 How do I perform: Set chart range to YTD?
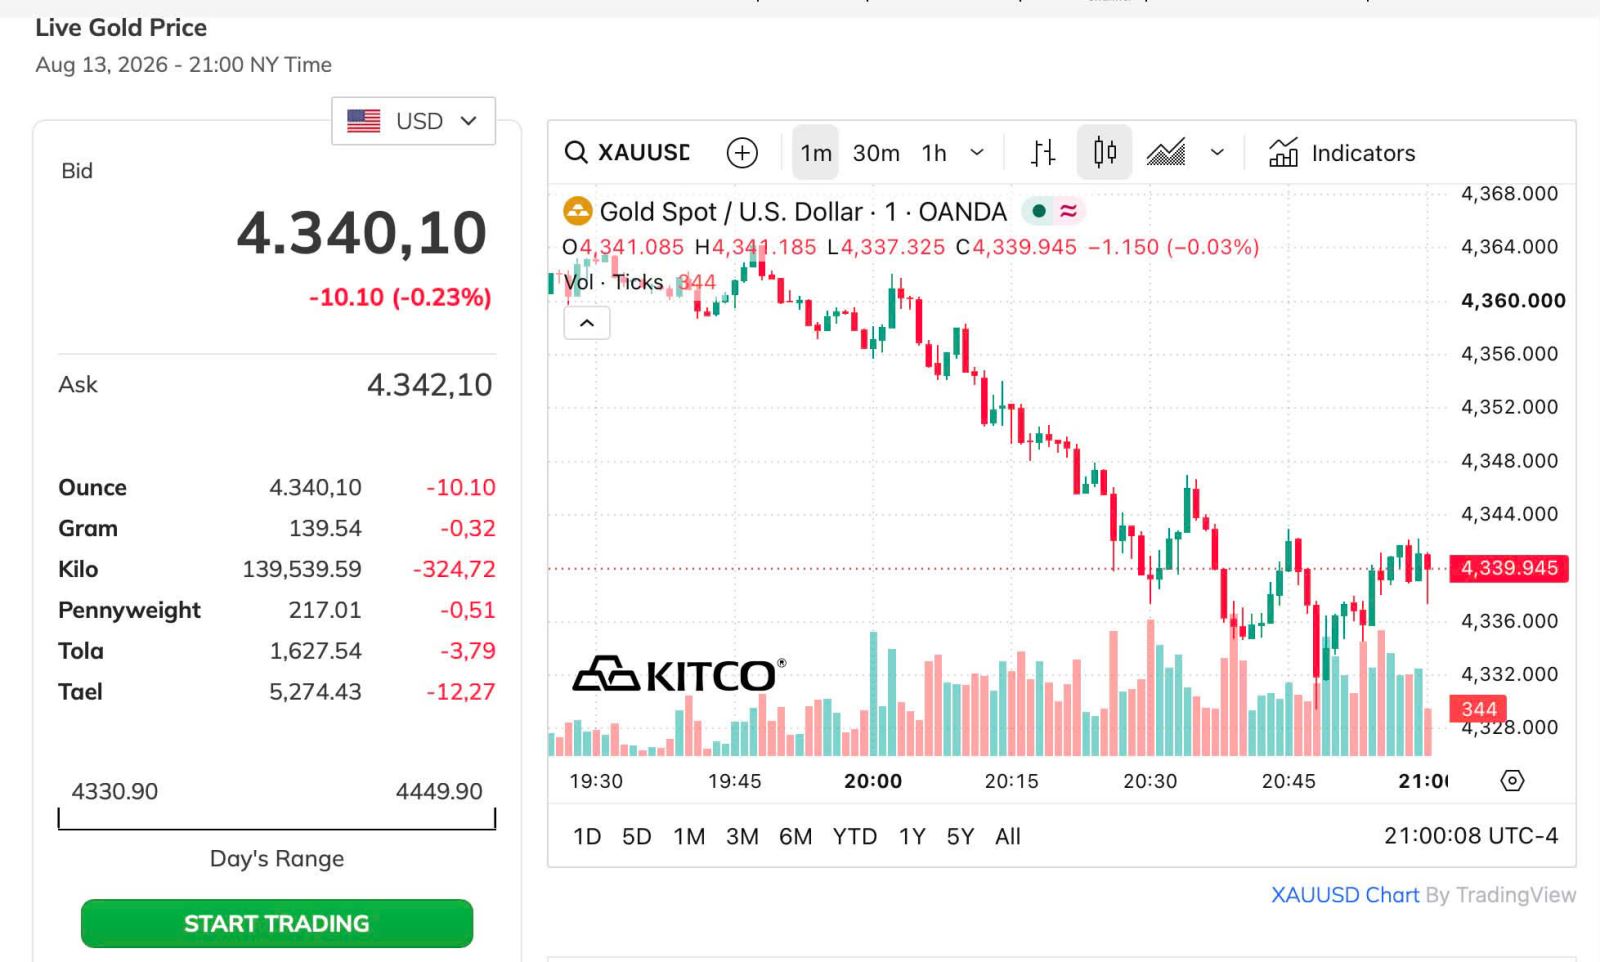855,836
